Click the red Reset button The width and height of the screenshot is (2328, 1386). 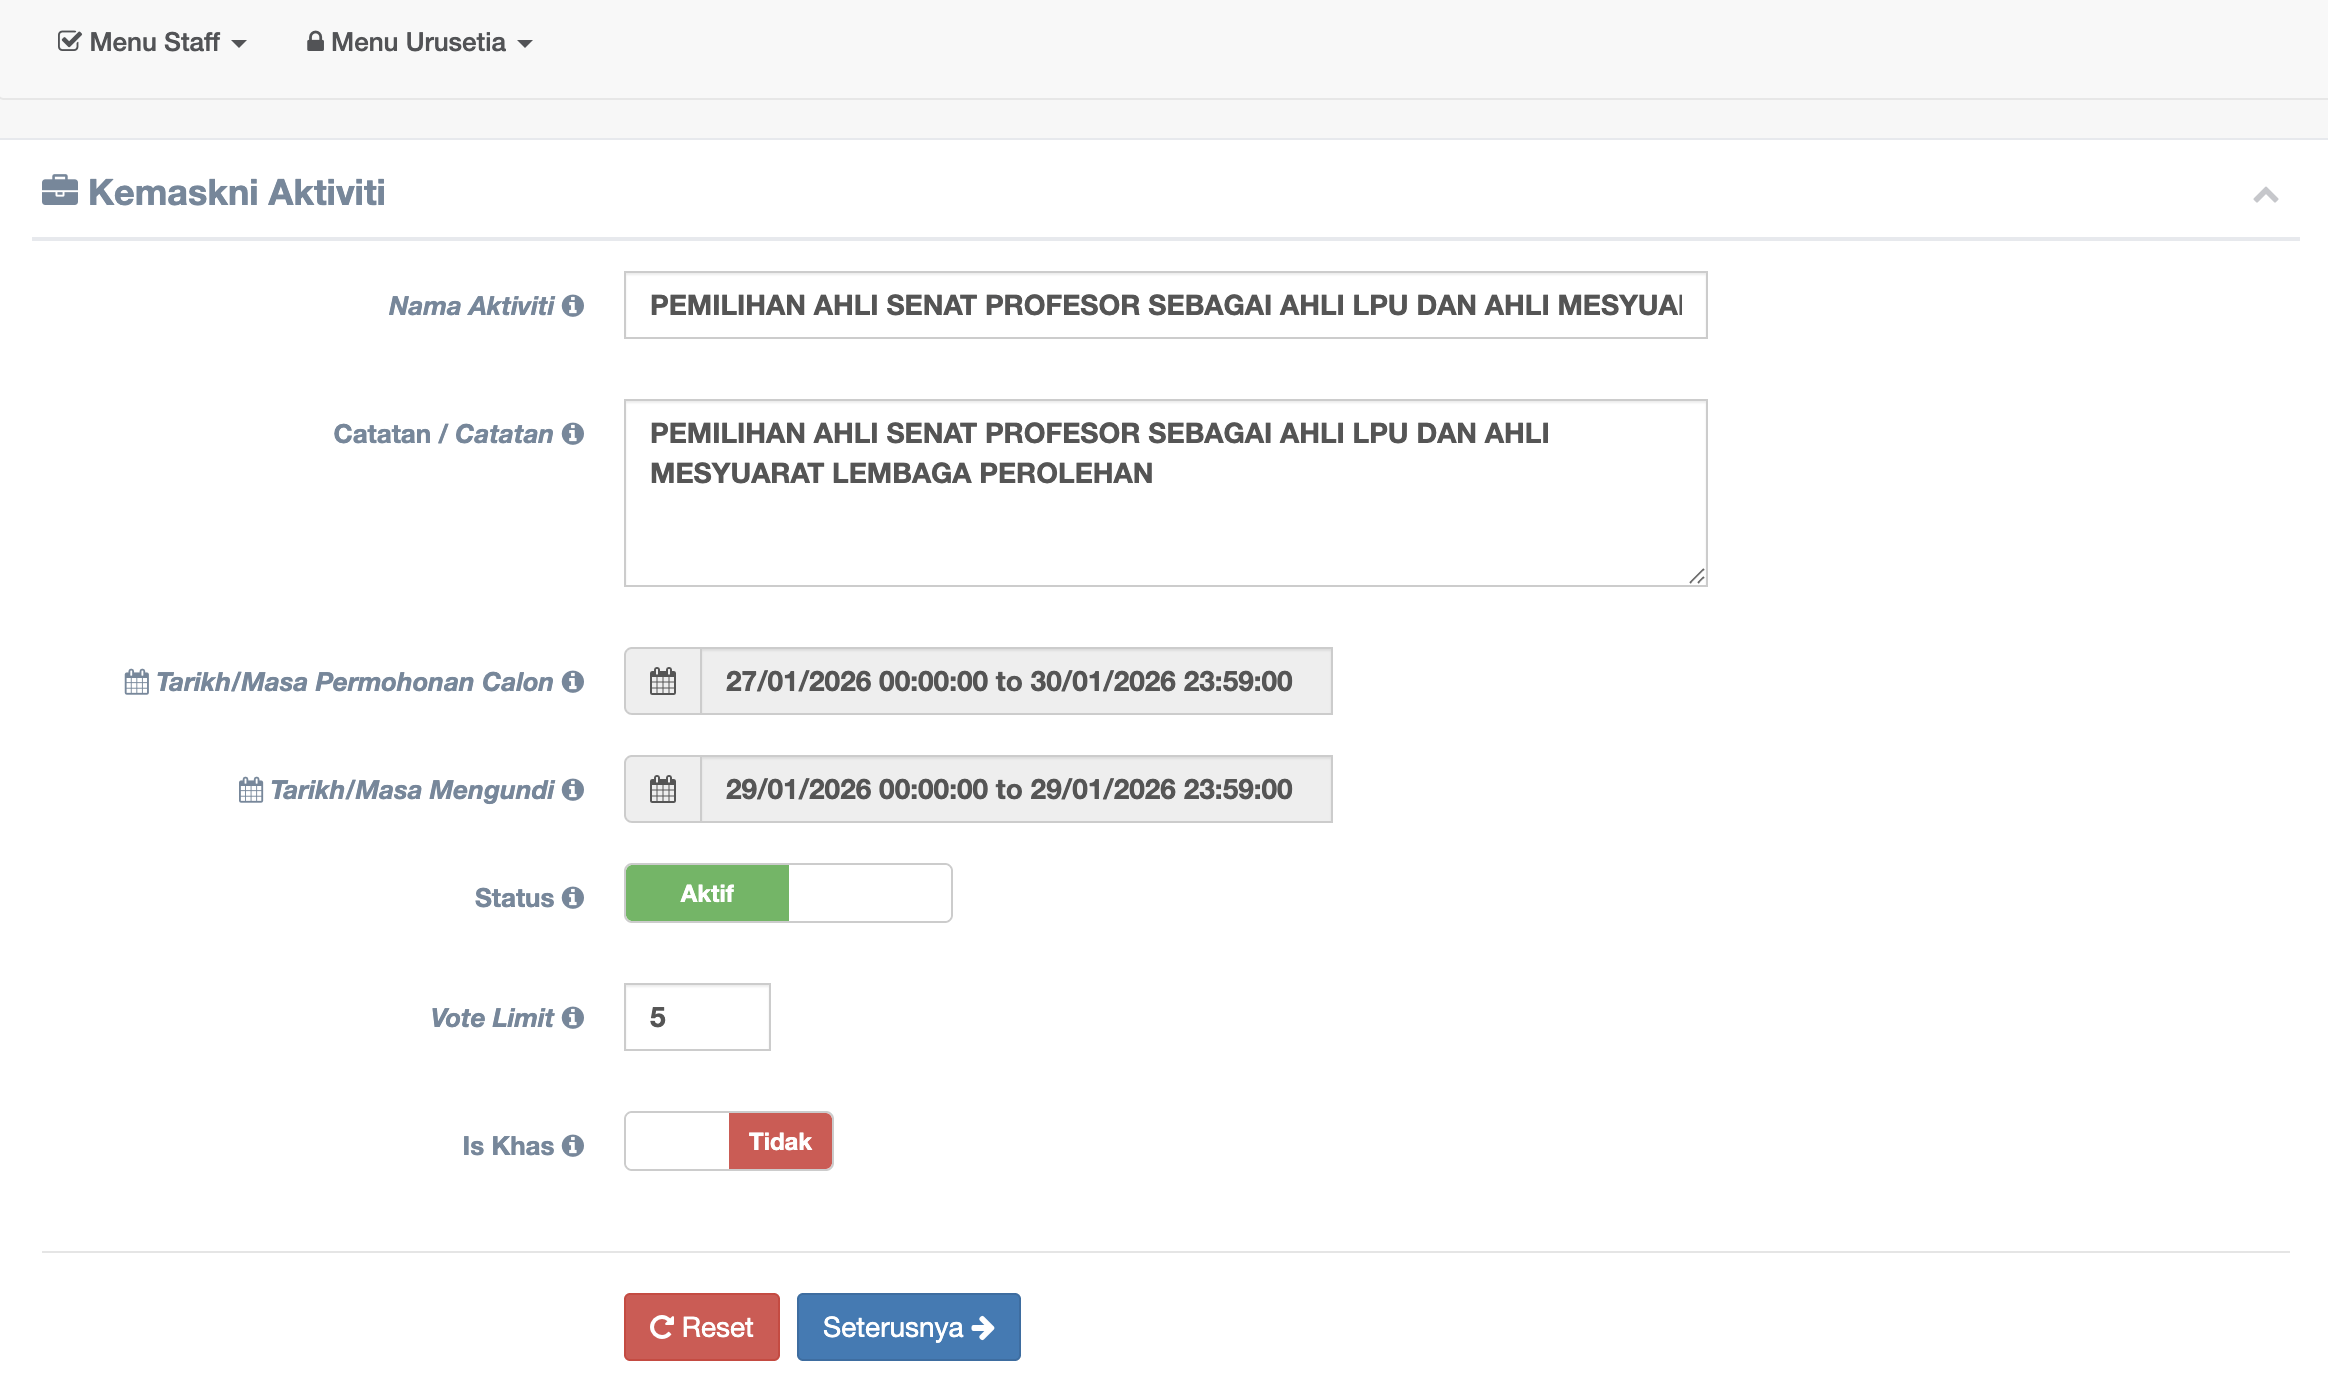(702, 1327)
